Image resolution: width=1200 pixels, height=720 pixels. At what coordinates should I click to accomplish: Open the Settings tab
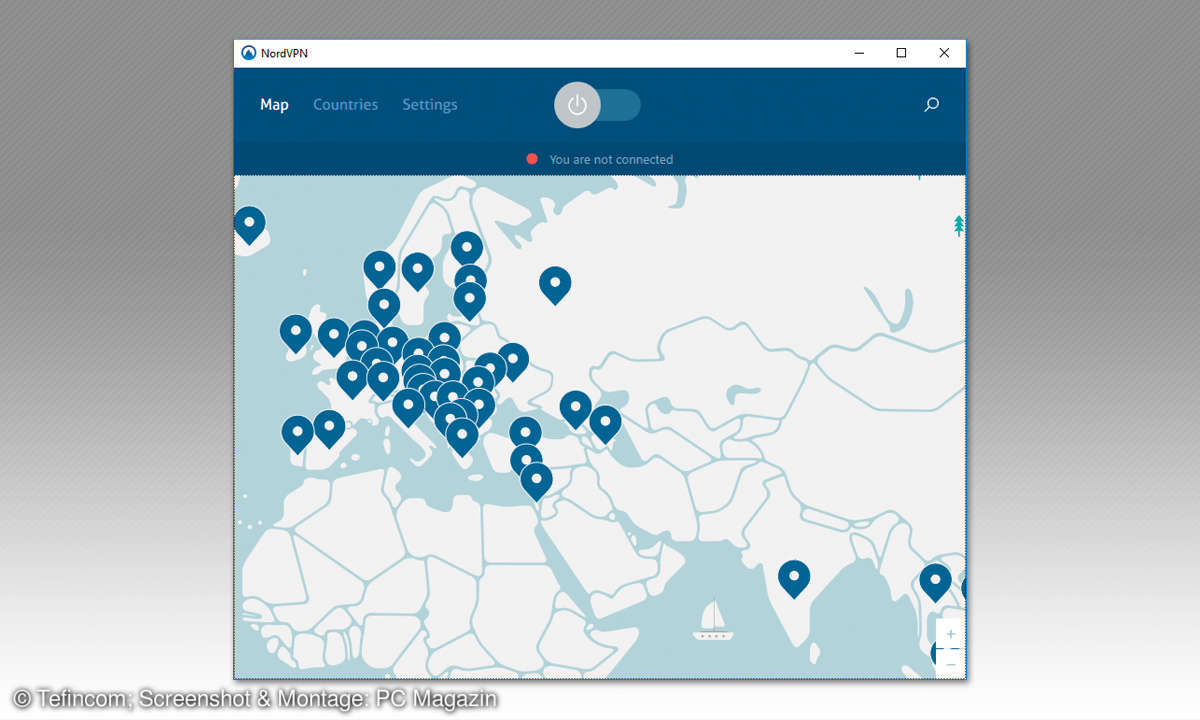click(430, 104)
